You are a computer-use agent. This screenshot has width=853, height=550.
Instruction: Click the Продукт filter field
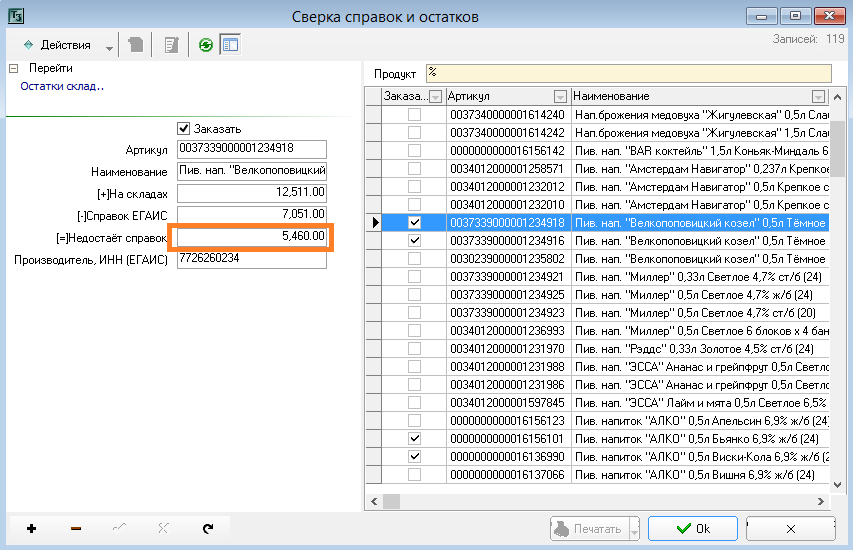tap(629, 73)
